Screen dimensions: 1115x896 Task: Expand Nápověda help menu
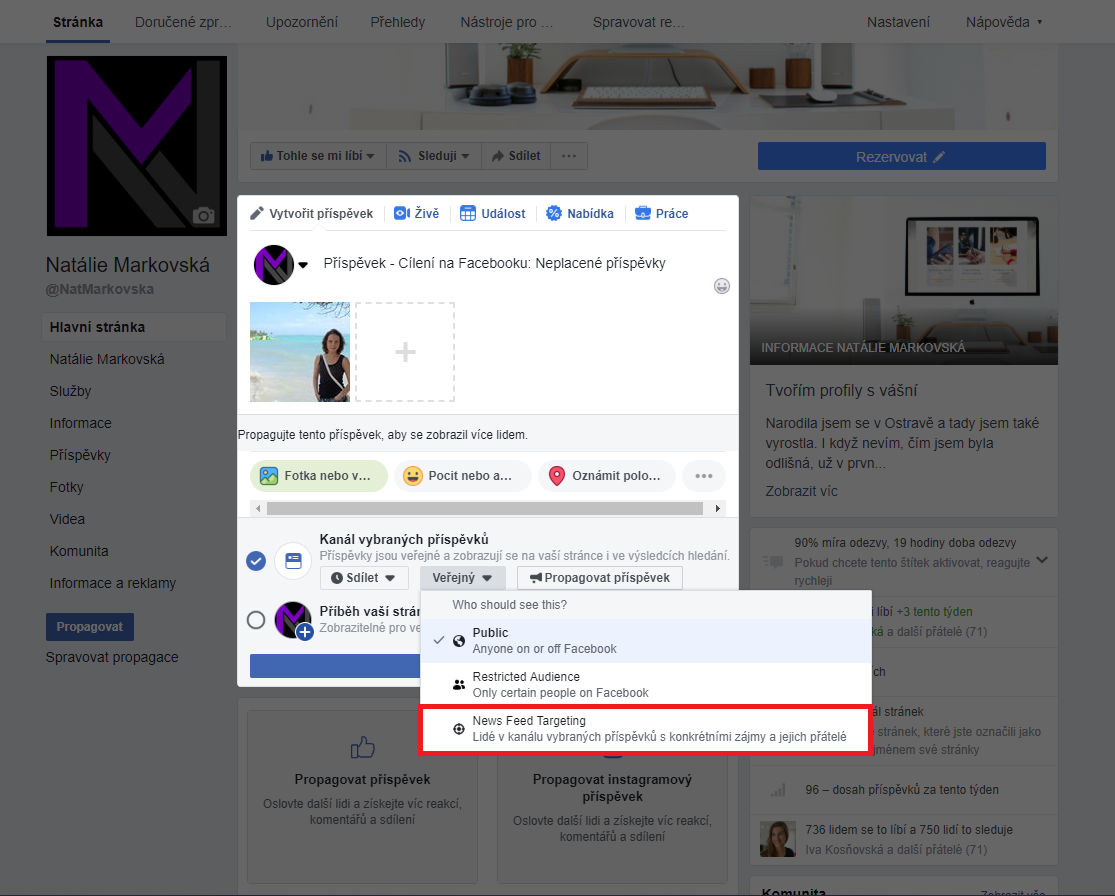coord(1004,22)
